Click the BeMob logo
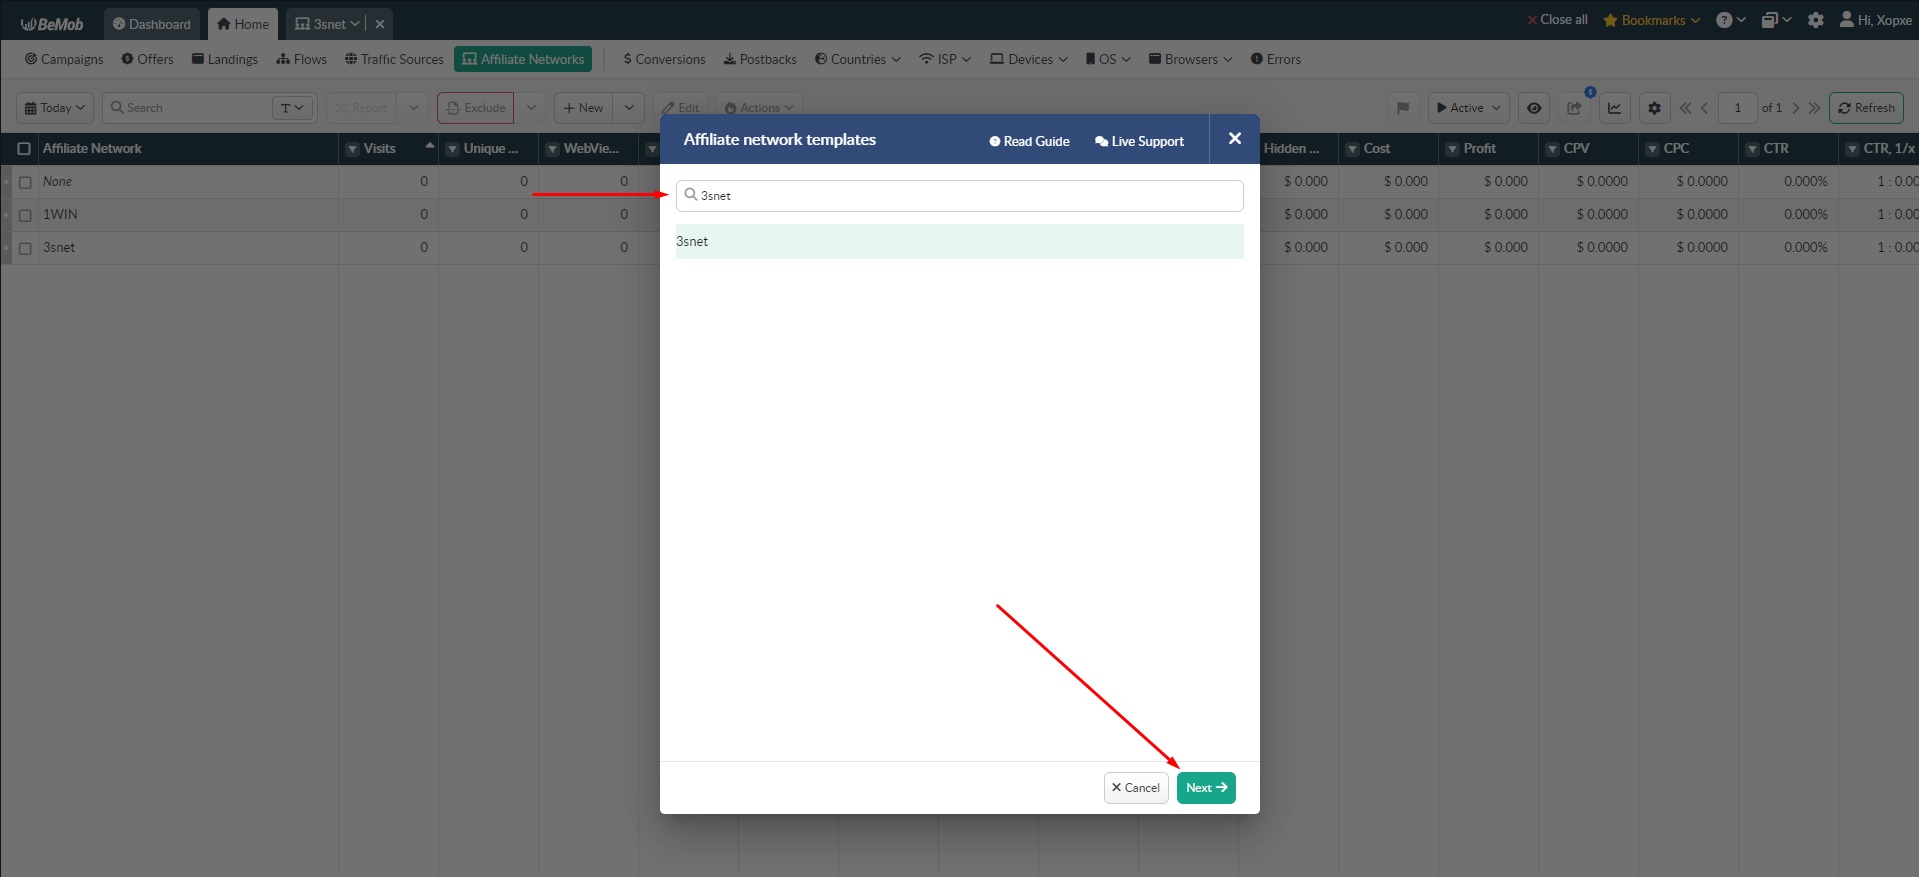1919x877 pixels. [x=51, y=24]
